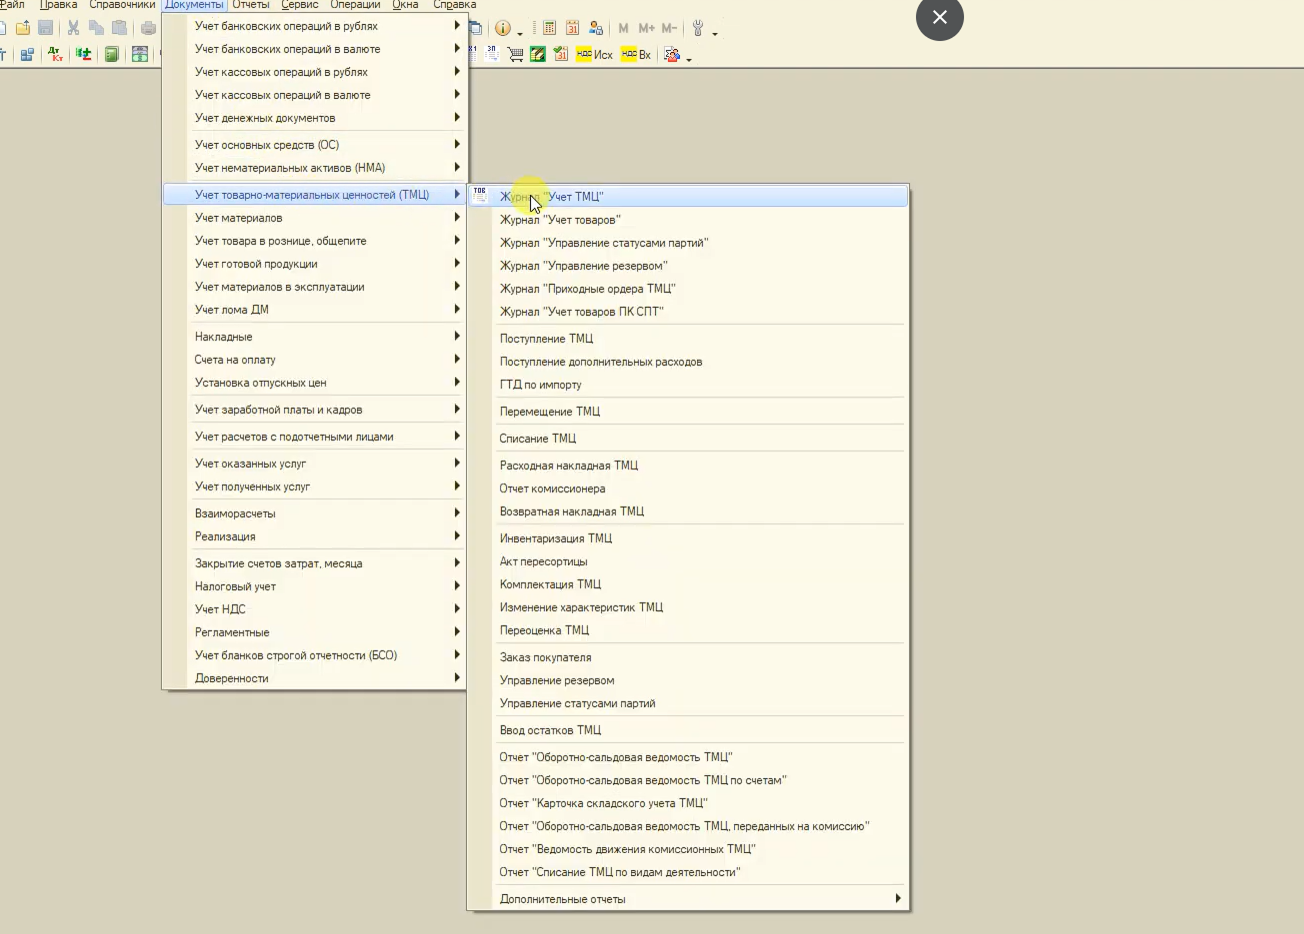Open the Отчеты menu
This screenshot has height=934, width=1304.
251,5
